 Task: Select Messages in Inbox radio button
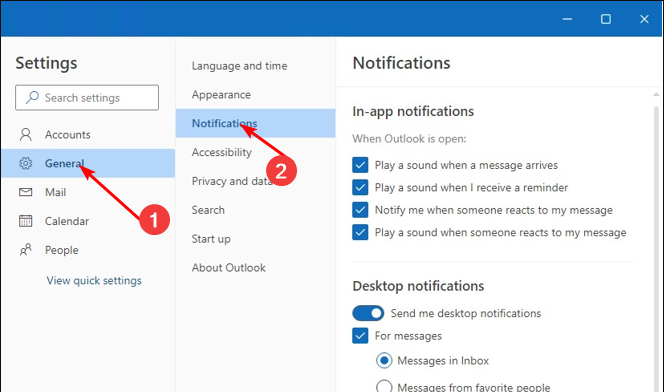tap(384, 361)
